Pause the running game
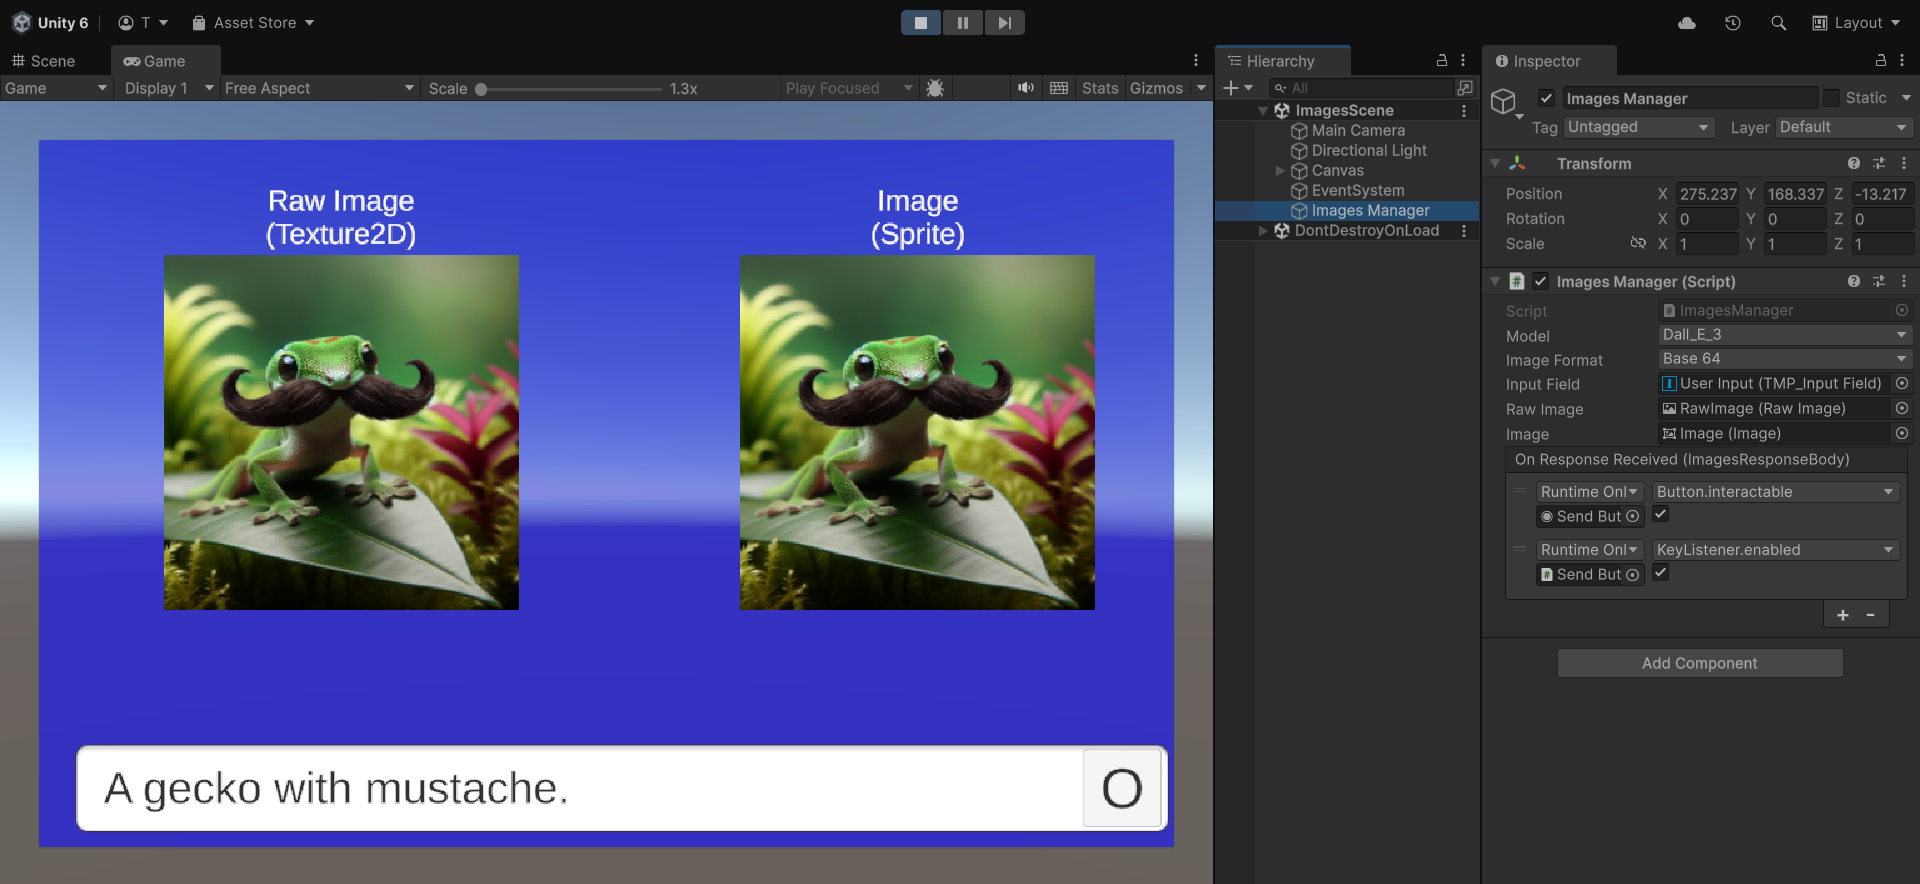 point(963,23)
